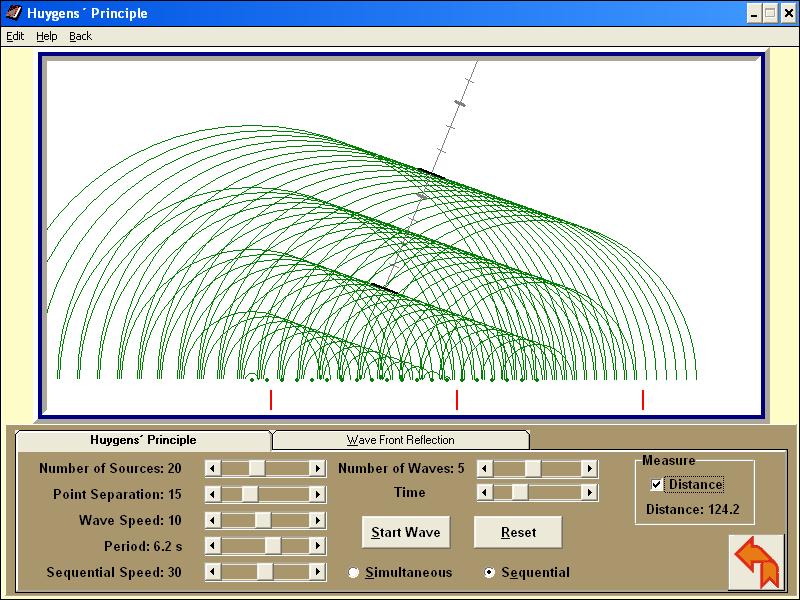Screen dimensions: 800x600
Task: Click the Point Separation: 15 label
Action: [x=117, y=494]
